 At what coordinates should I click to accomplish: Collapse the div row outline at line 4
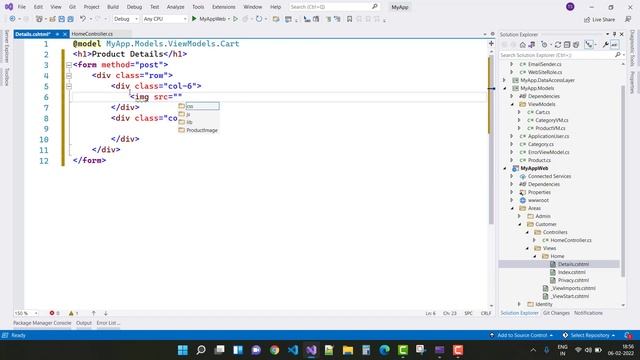click(69, 76)
